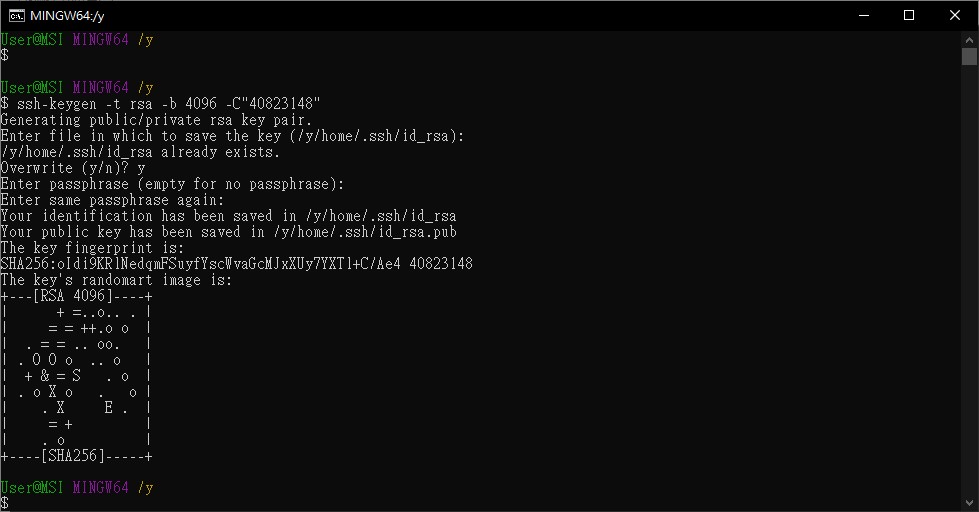Close the MINGW64 terminal window
The height and width of the screenshot is (512, 979).
click(x=955, y=15)
